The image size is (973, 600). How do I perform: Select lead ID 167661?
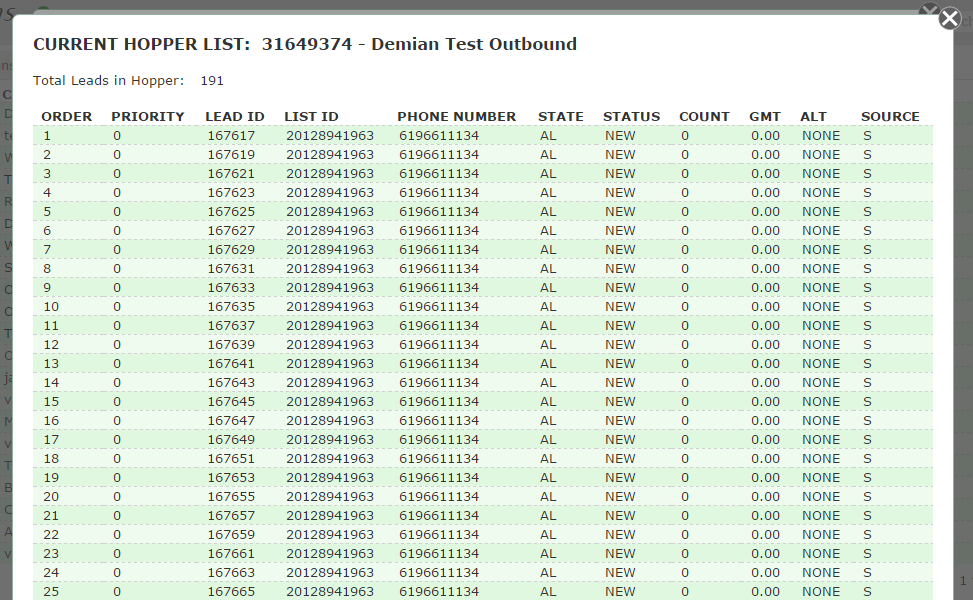tap(231, 553)
